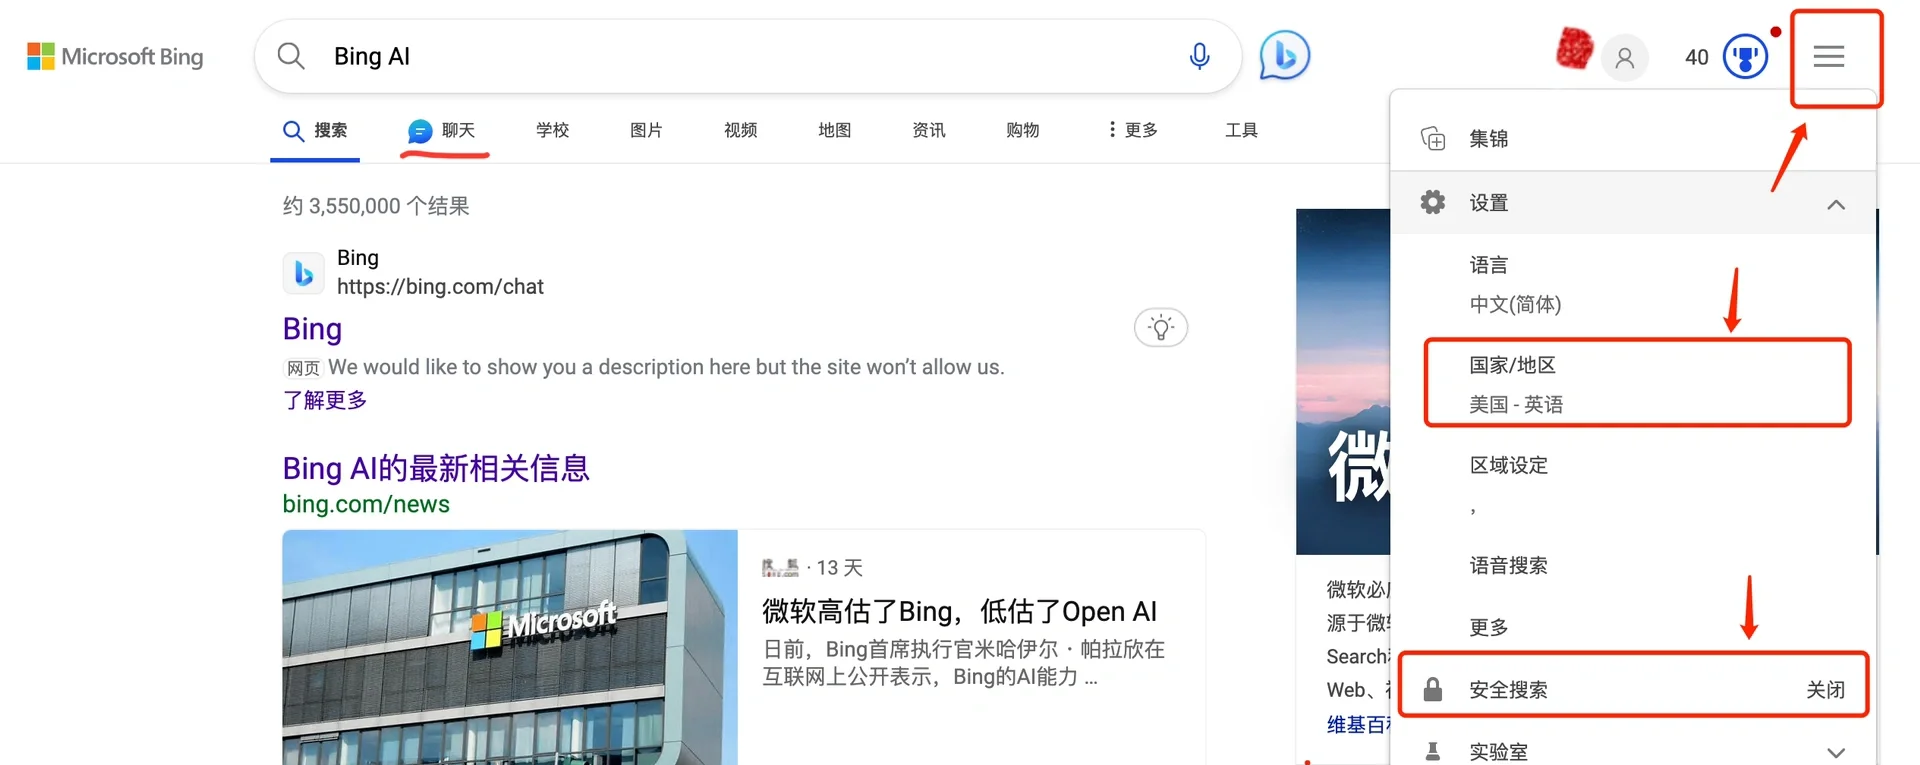Open Microsoft Rewards trophy icon
This screenshot has width=1920, height=765.
point(1746,56)
